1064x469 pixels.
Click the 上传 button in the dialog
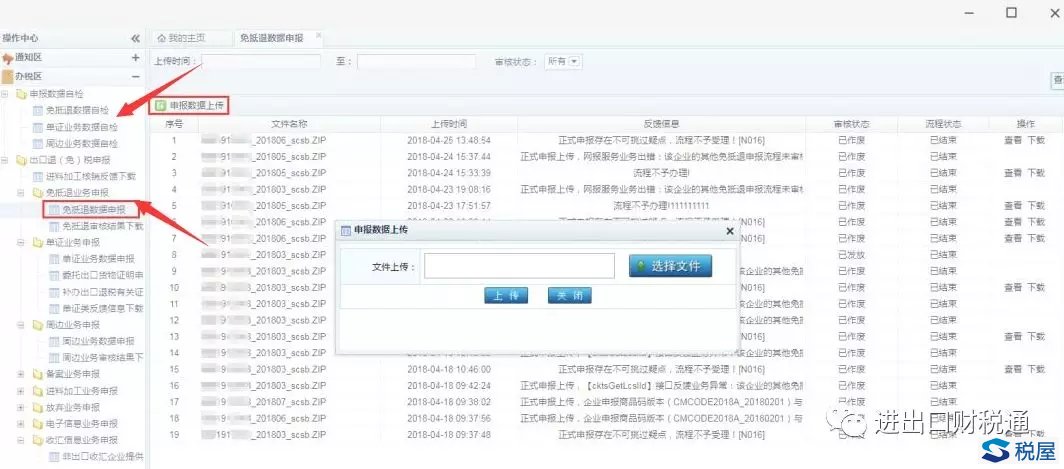pos(506,296)
